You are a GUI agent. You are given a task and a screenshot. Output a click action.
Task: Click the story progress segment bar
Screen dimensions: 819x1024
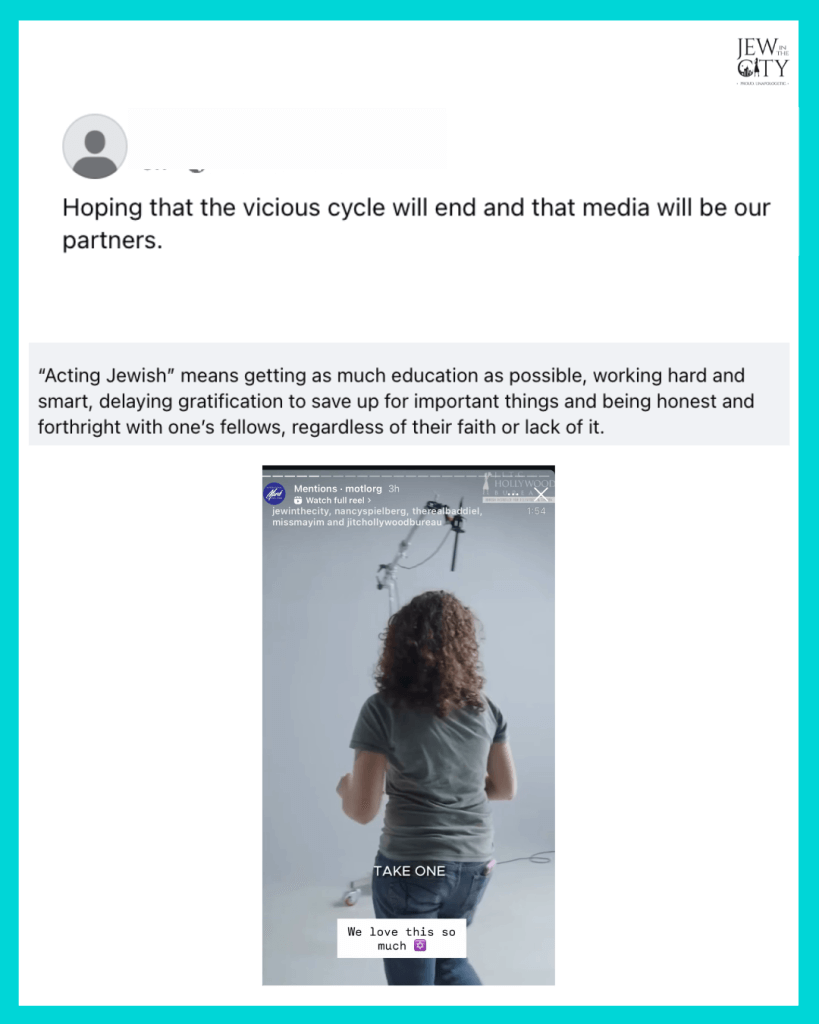(x=408, y=476)
